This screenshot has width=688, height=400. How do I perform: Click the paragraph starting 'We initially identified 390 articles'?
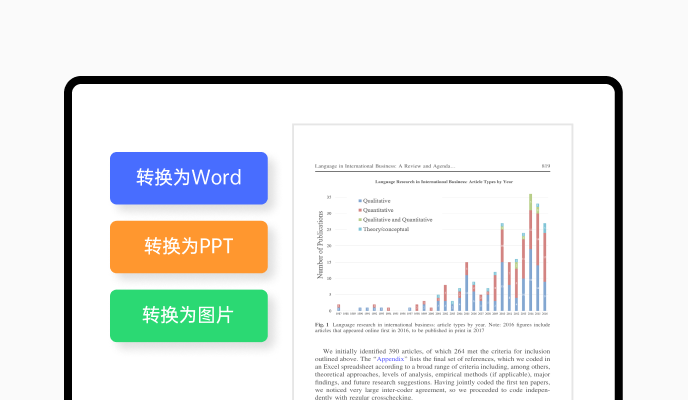click(x=432, y=374)
